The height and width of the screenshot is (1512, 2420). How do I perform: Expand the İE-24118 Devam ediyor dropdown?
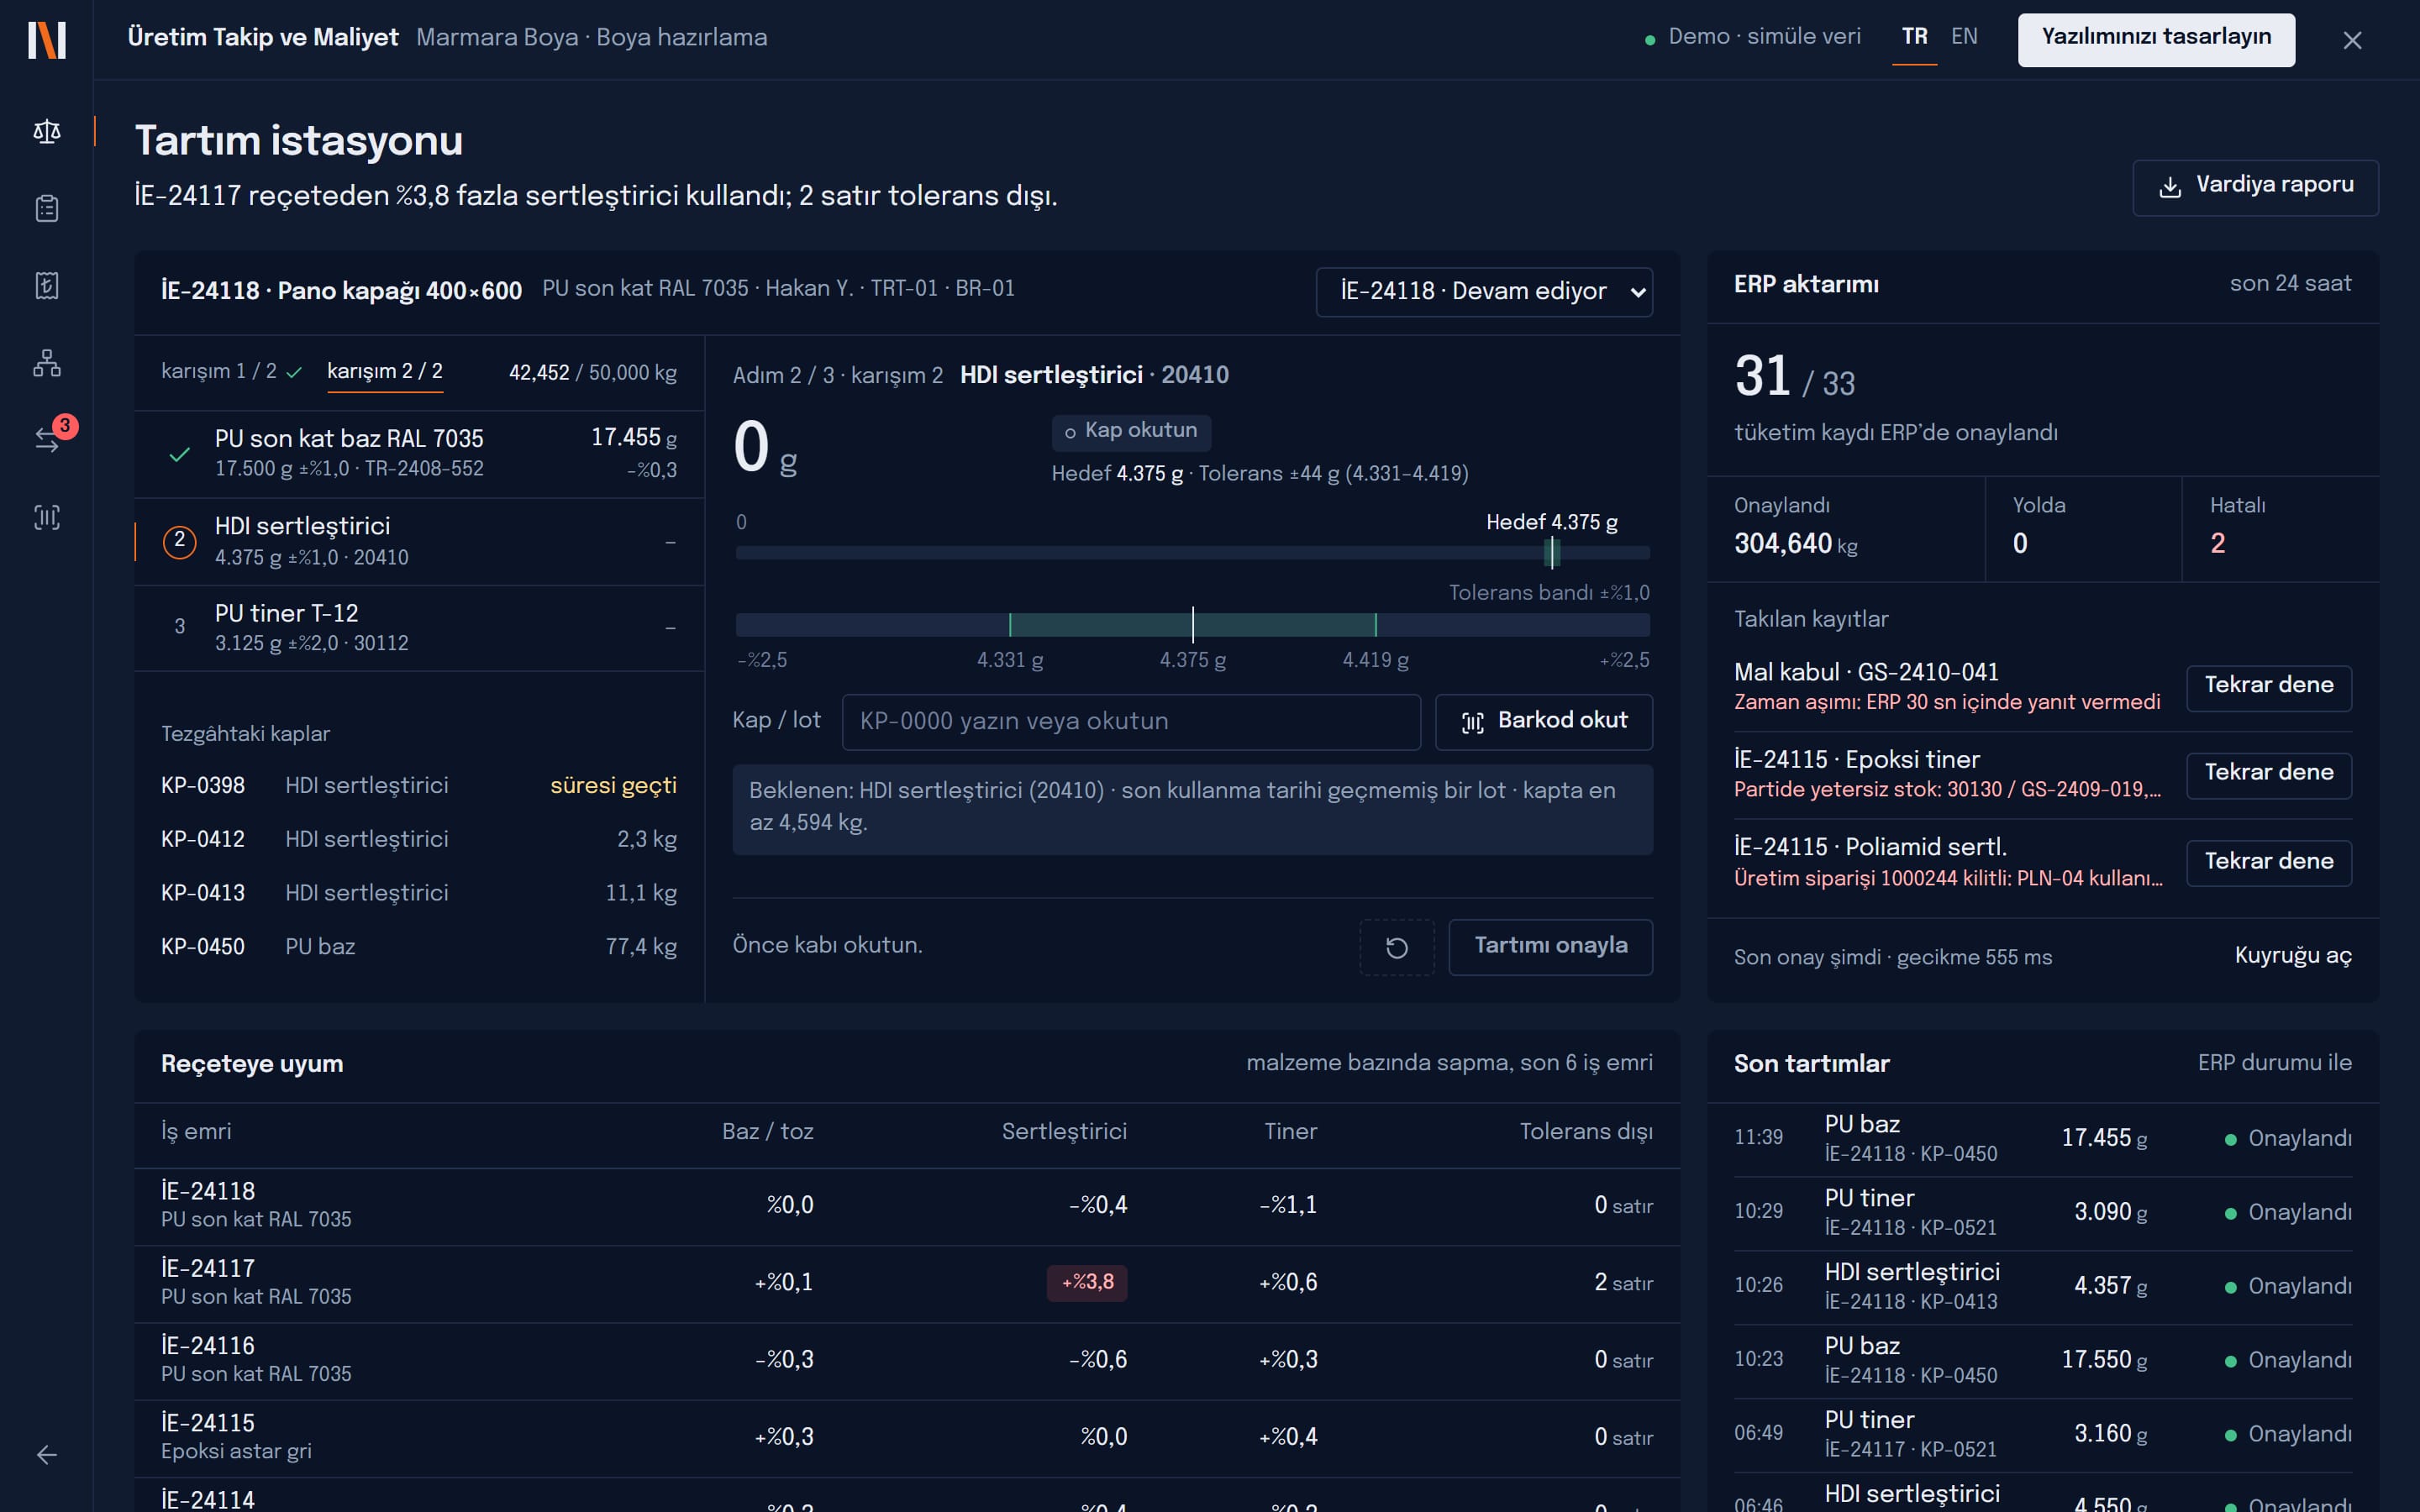1484,292
